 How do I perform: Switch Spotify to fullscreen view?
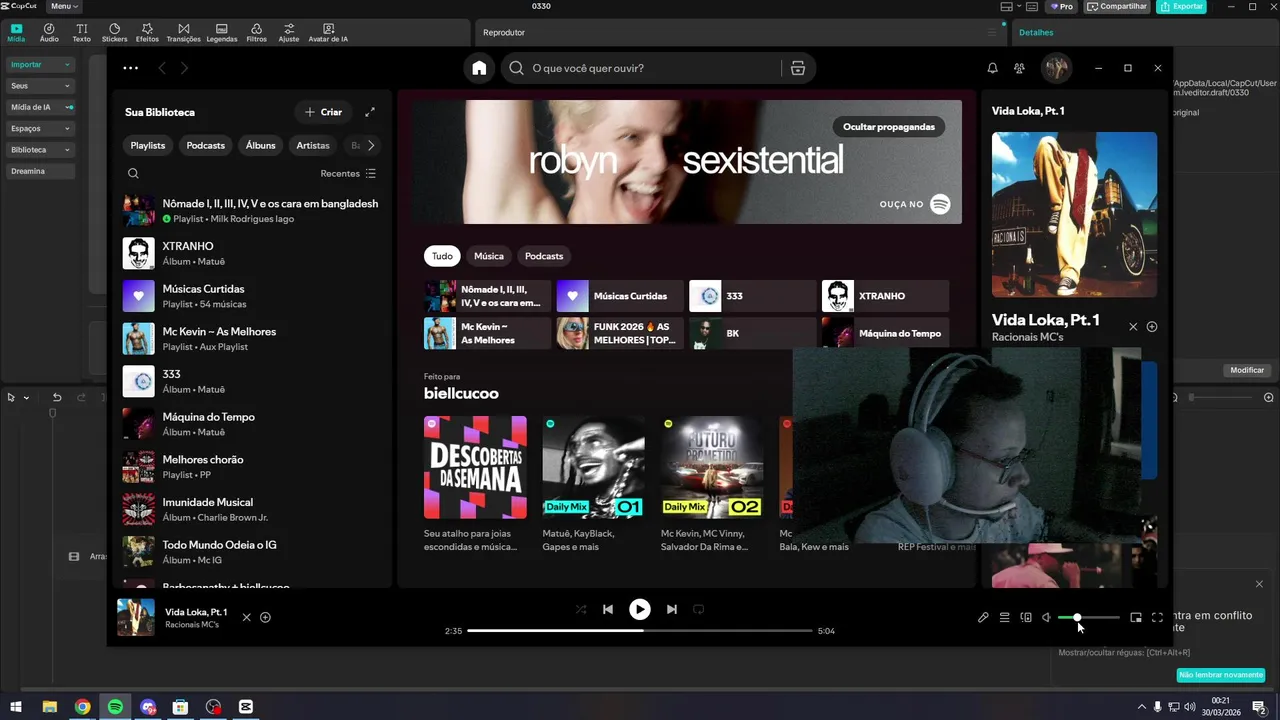point(1157,618)
